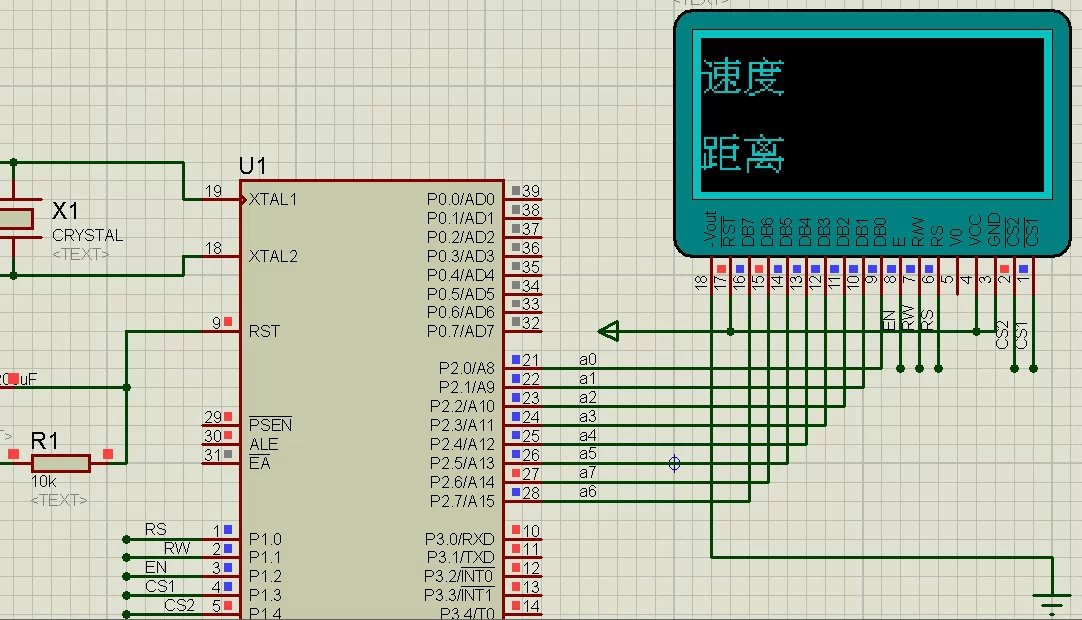1082x620 pixels.
Task: Select the P3.0/RXD pin label
Action: click(x=460, y=539)
